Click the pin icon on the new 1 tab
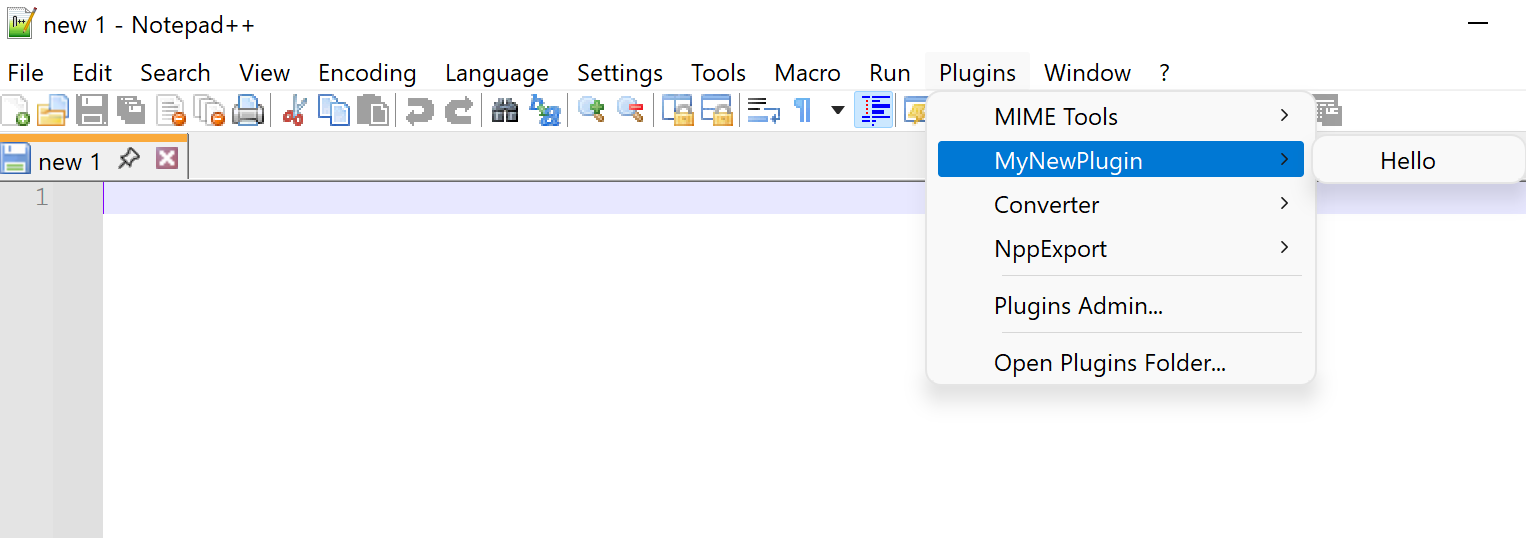 click(129, 158)
